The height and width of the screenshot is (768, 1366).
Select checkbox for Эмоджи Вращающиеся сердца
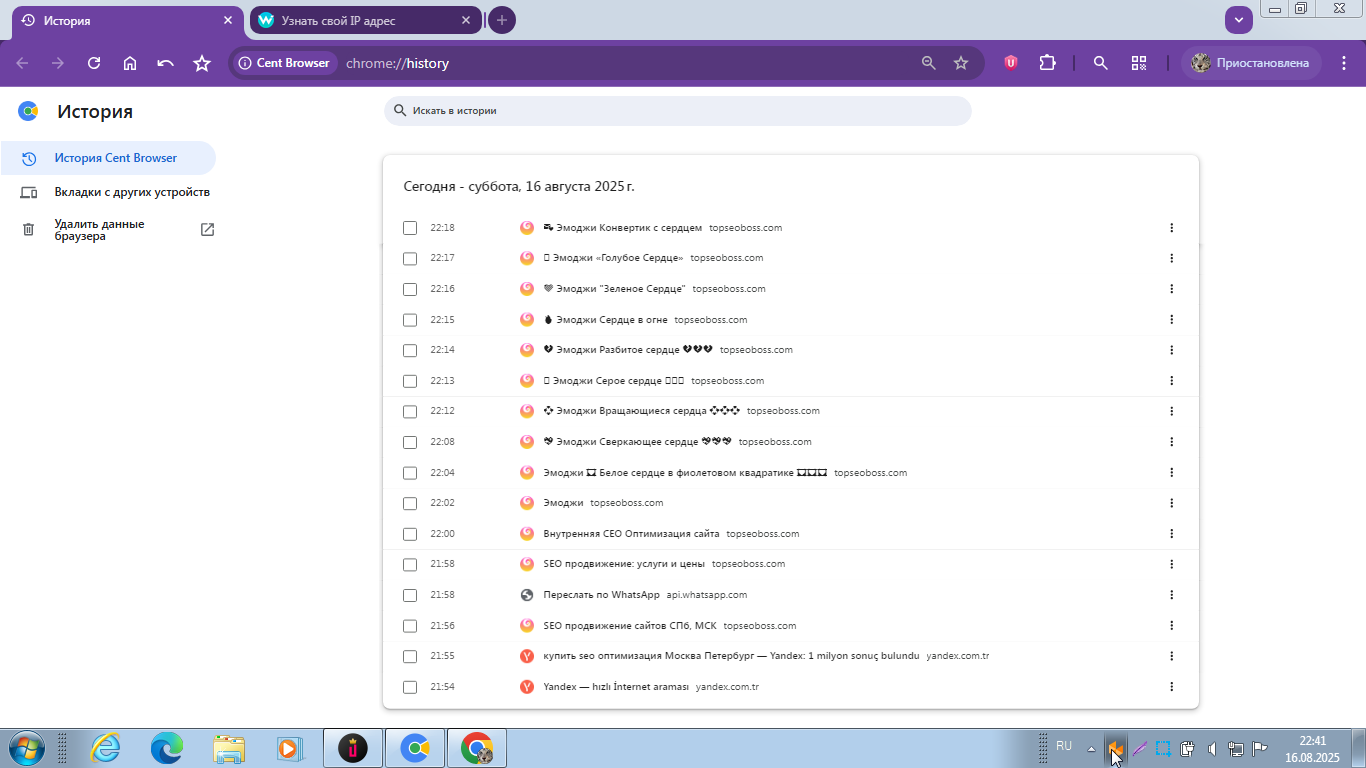tap(410, 411)
